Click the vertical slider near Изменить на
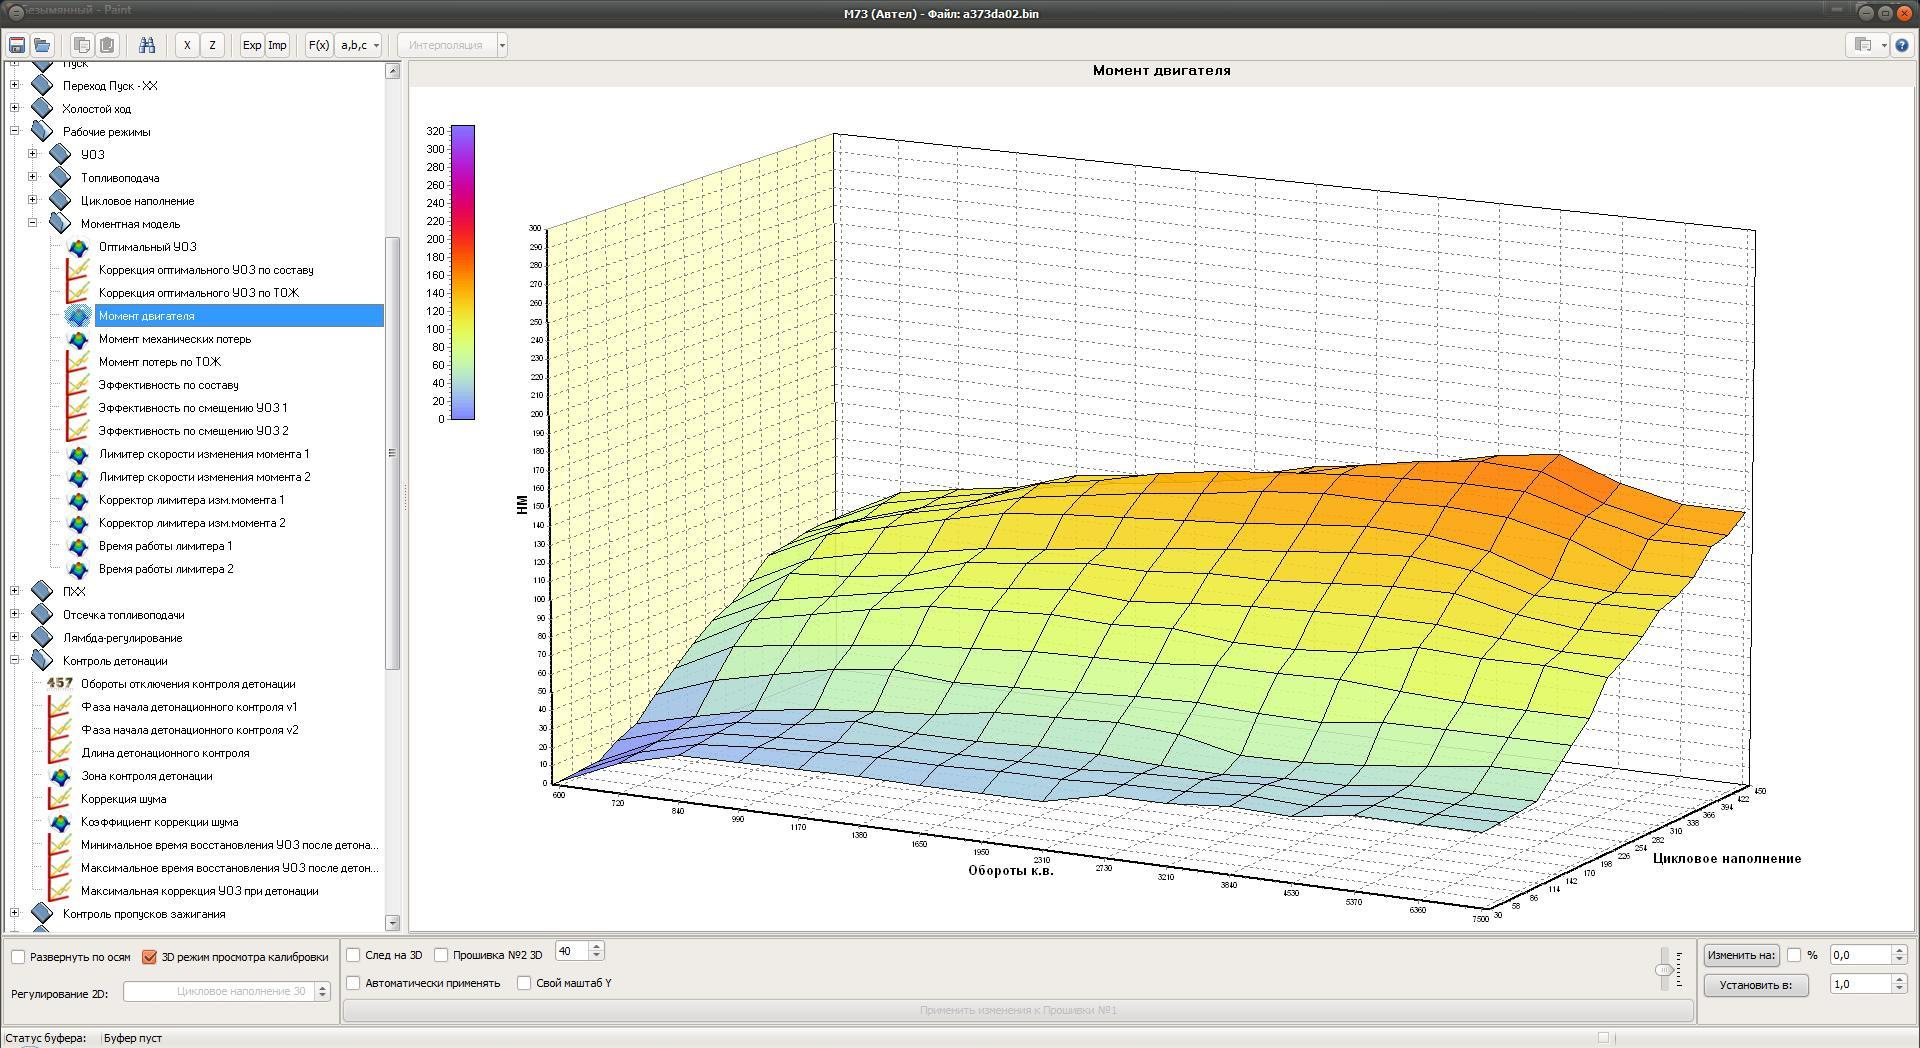Viewport: 1920px width, 1048px height. [x=1664, y=969]
